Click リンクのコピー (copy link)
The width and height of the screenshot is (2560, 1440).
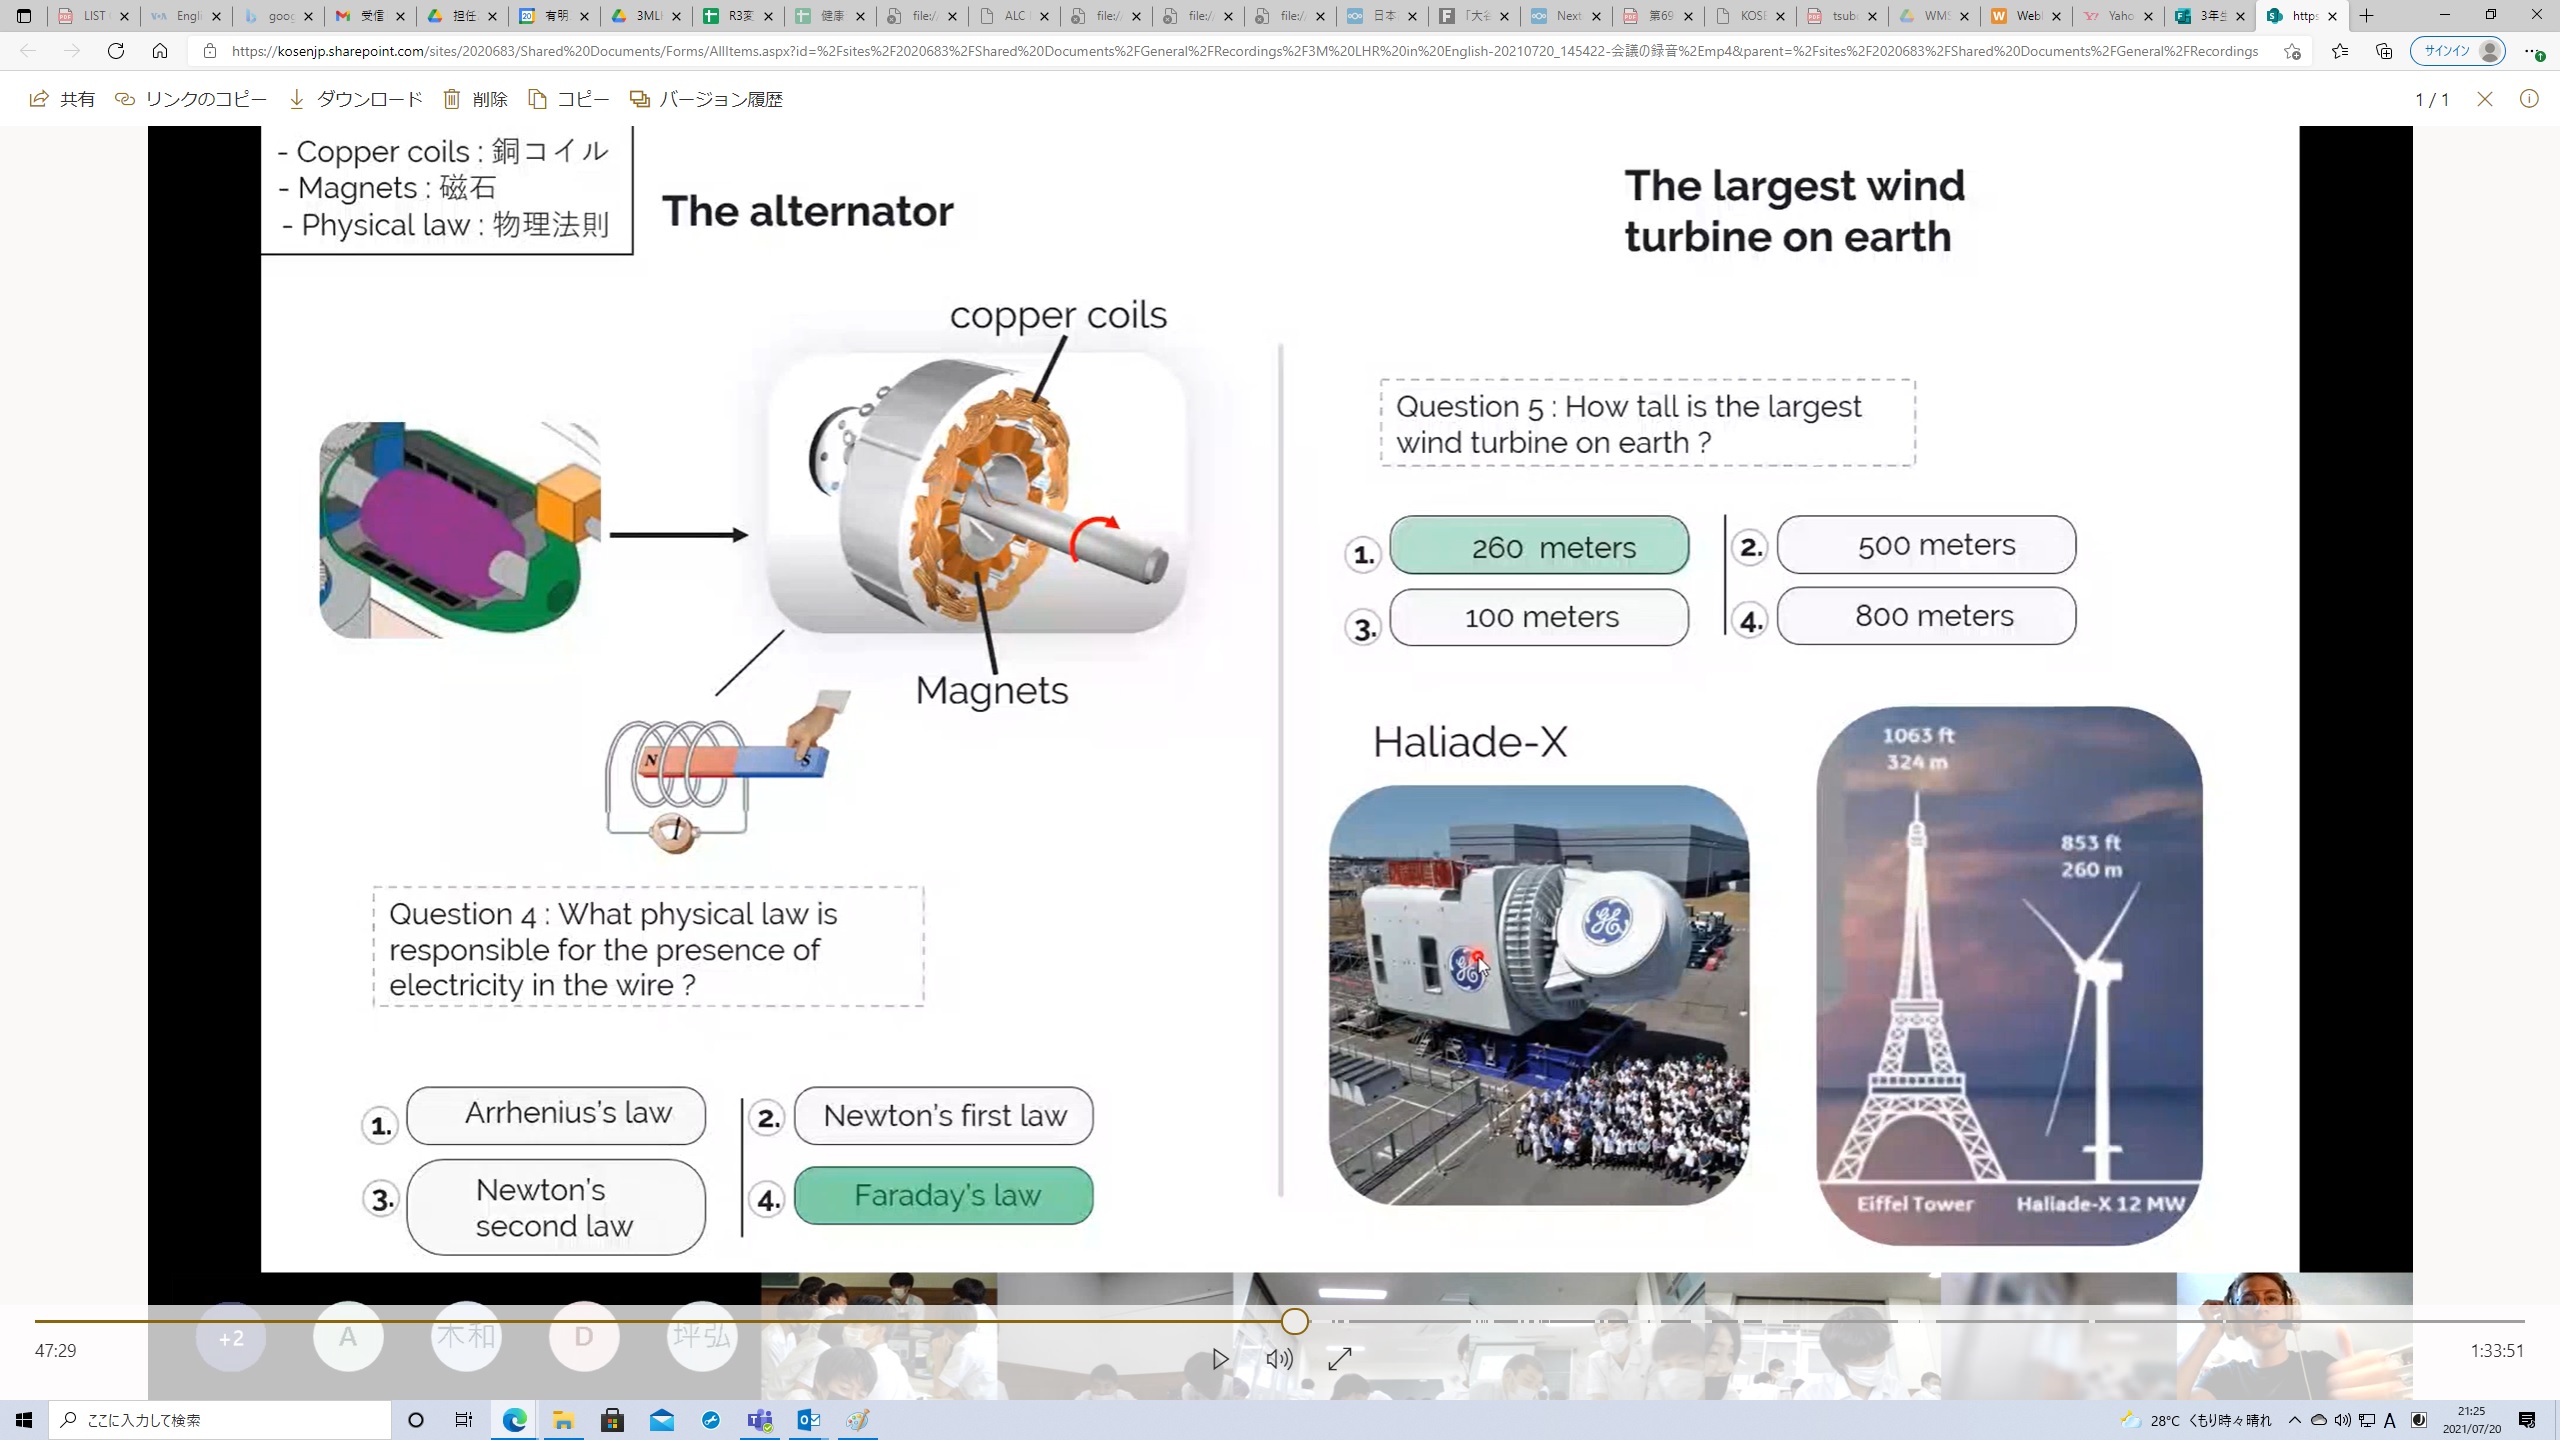click(191, 99)
